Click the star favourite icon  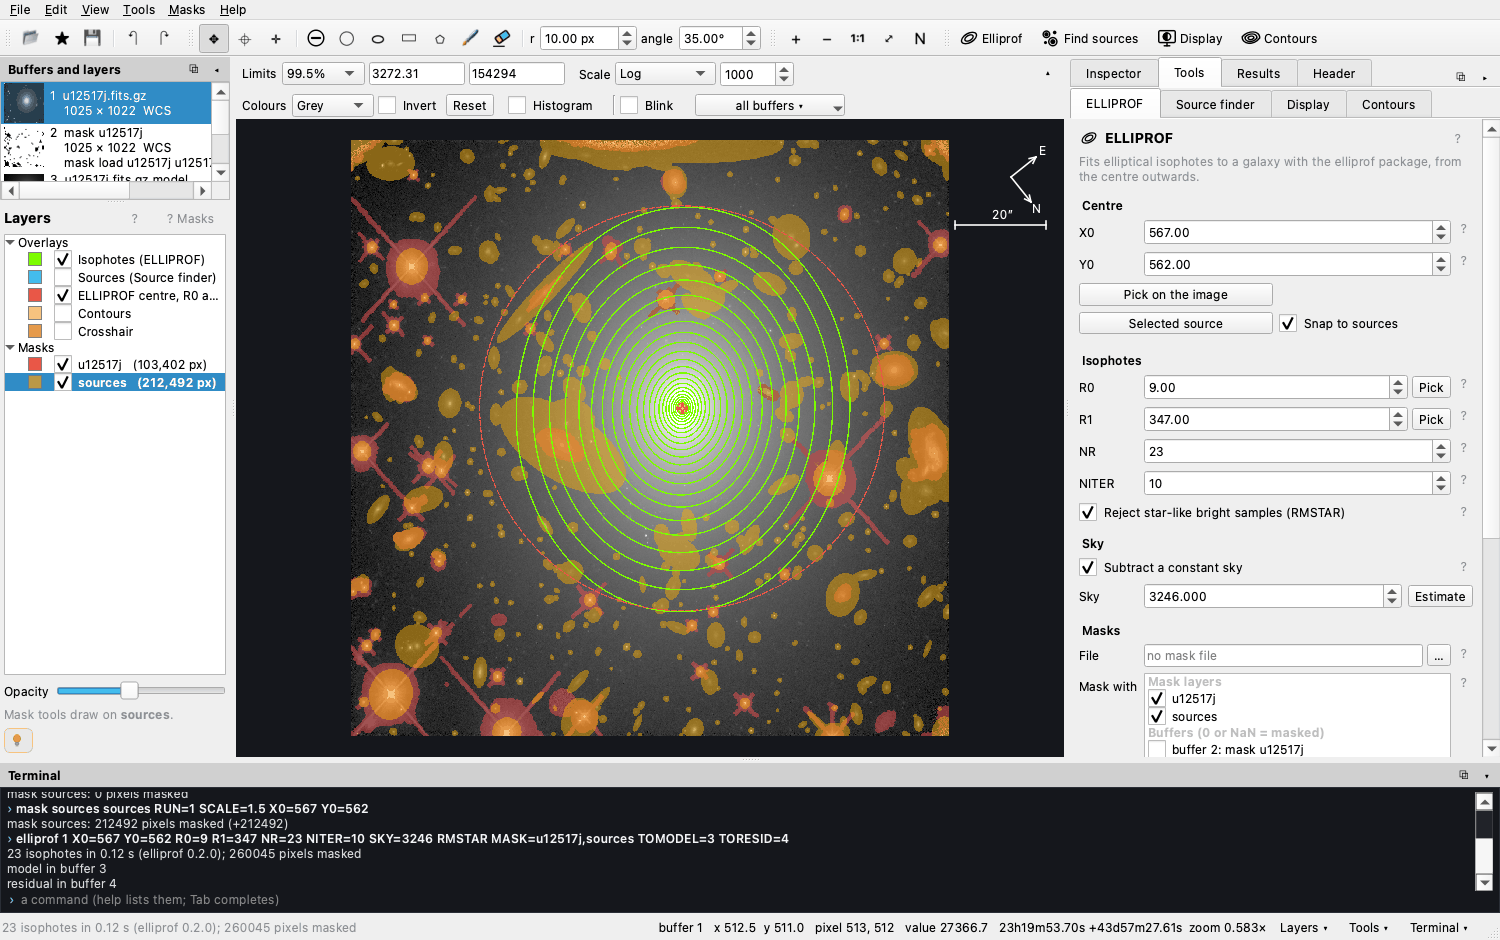click(x=62, y=38)
